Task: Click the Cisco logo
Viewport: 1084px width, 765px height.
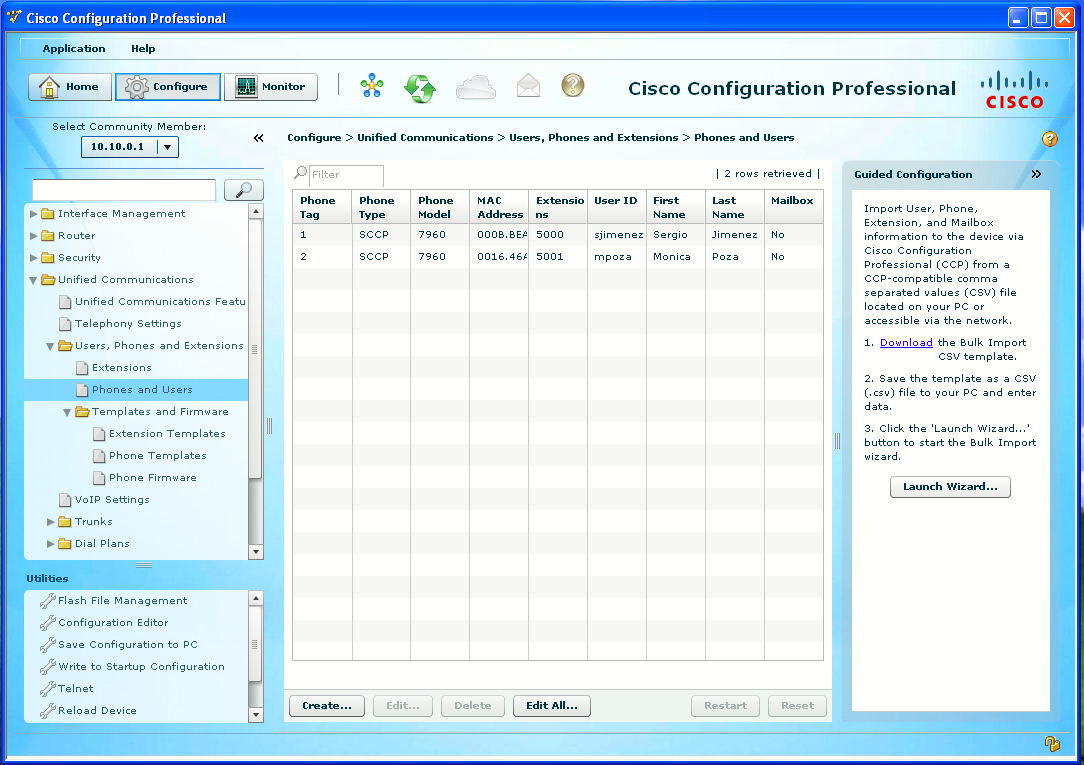Action: click(1014, 90)
